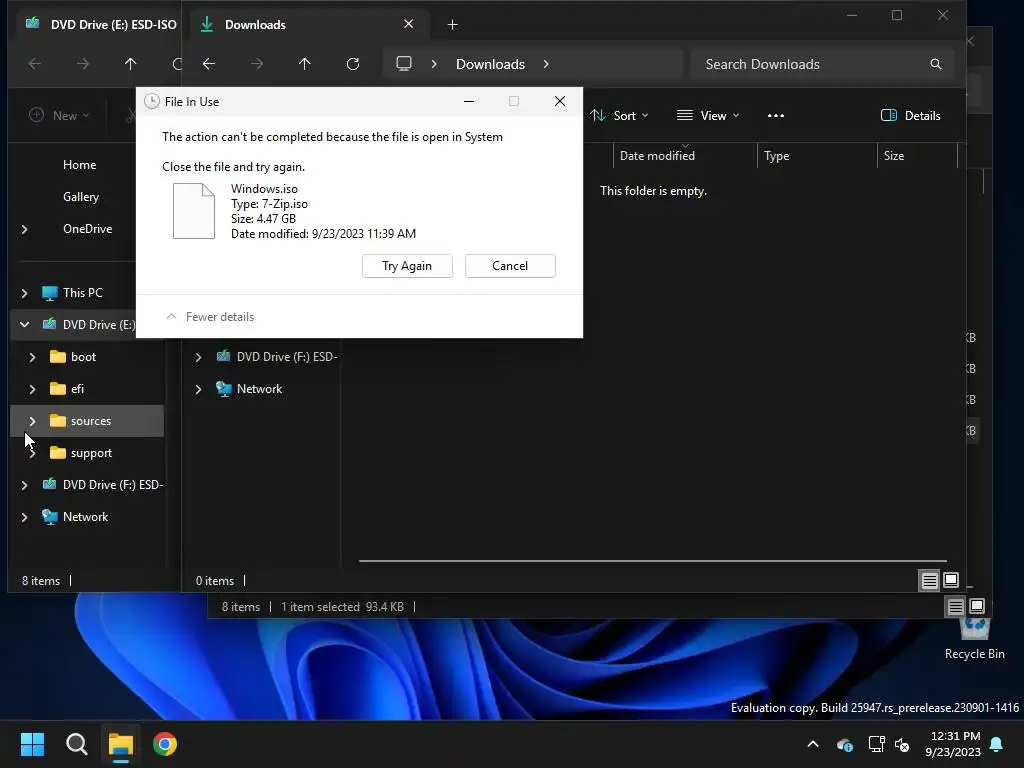Open the clock and date flyout

953,744
